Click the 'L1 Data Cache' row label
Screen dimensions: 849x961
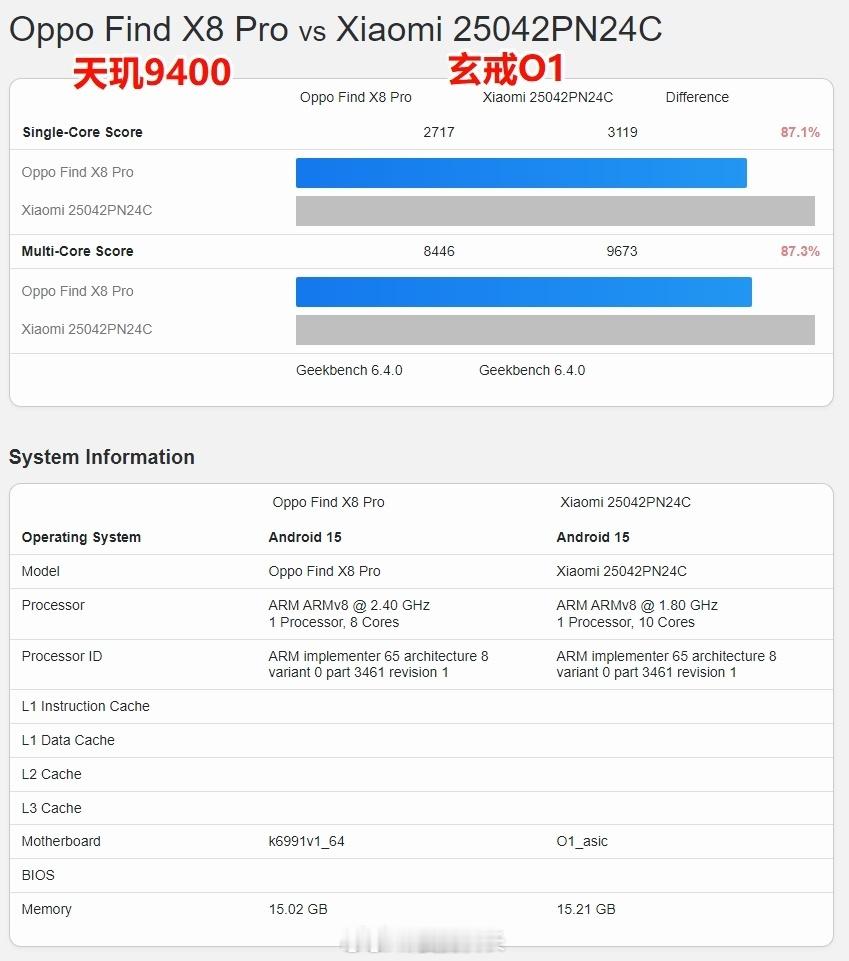(68, 740)
